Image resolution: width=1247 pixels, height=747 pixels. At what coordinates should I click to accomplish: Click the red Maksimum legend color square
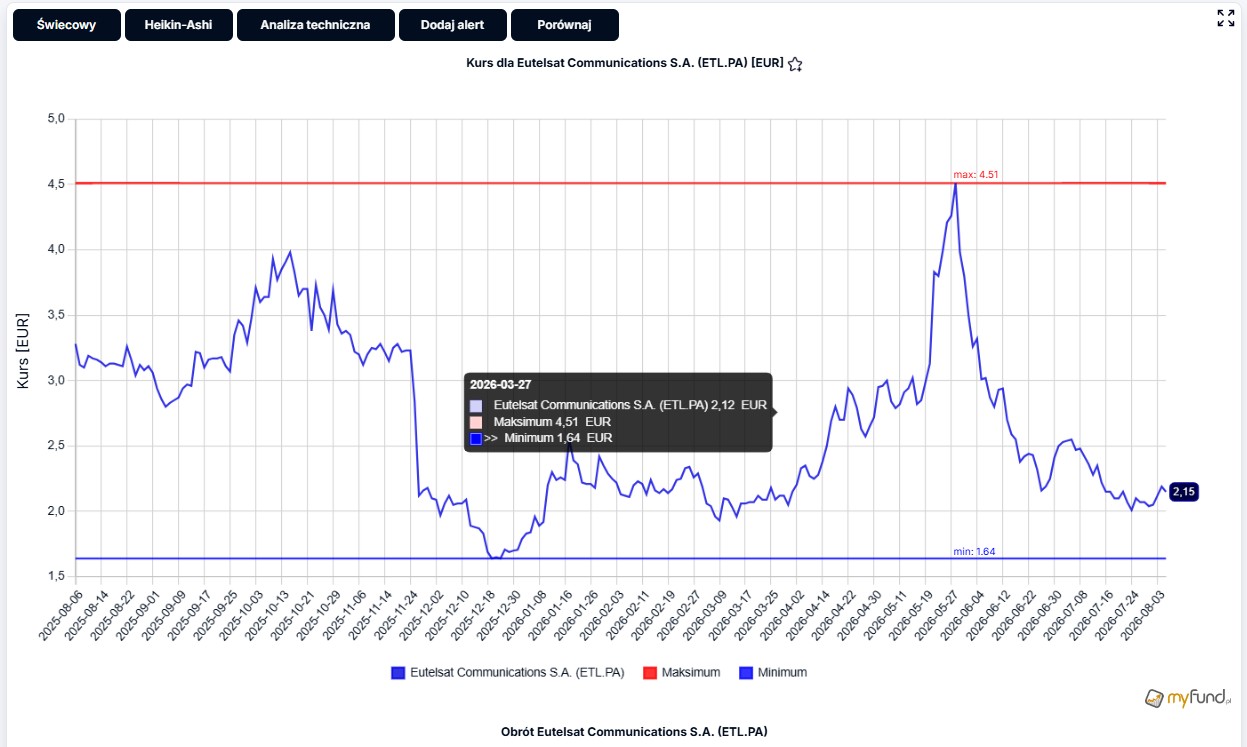click(x=648, y=673)
